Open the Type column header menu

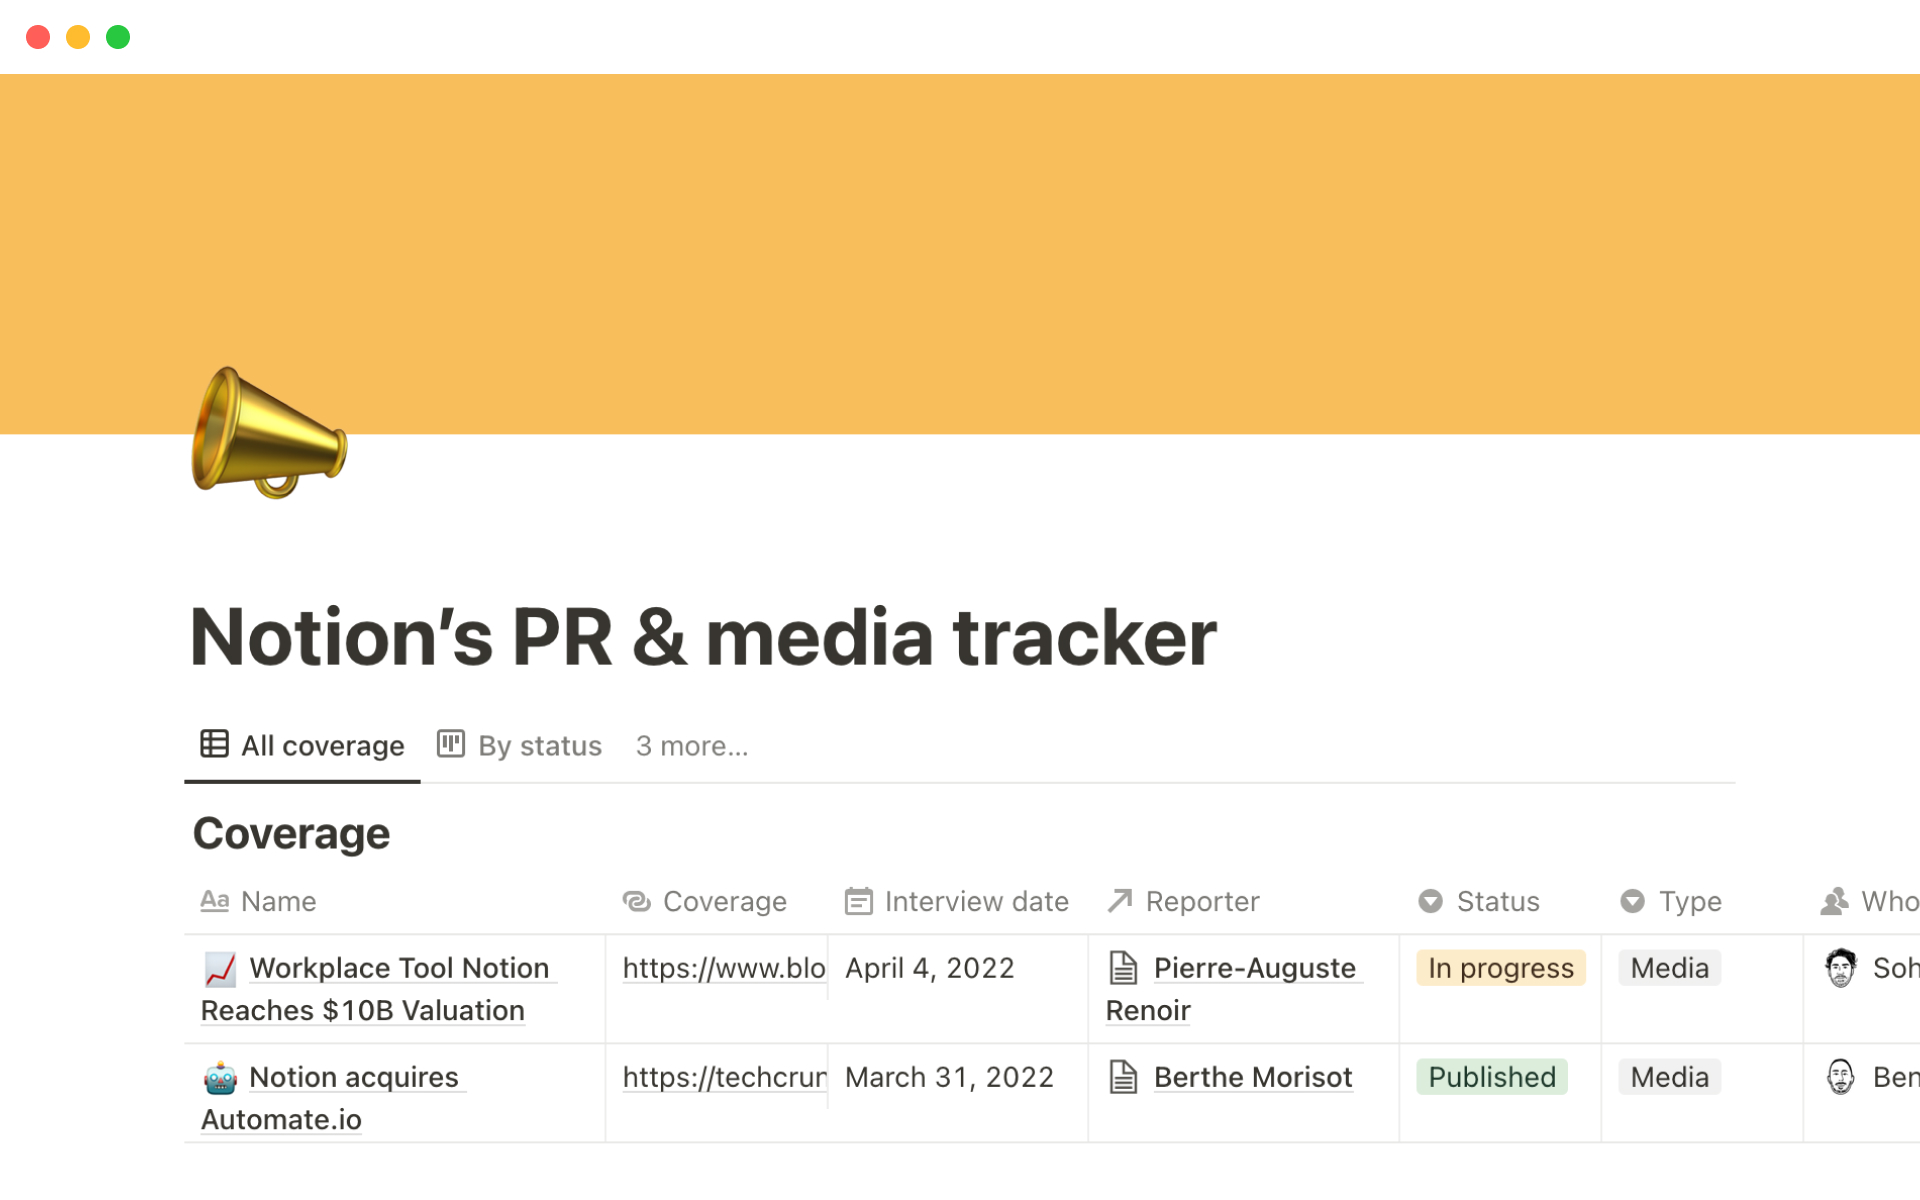[1689, 901]
